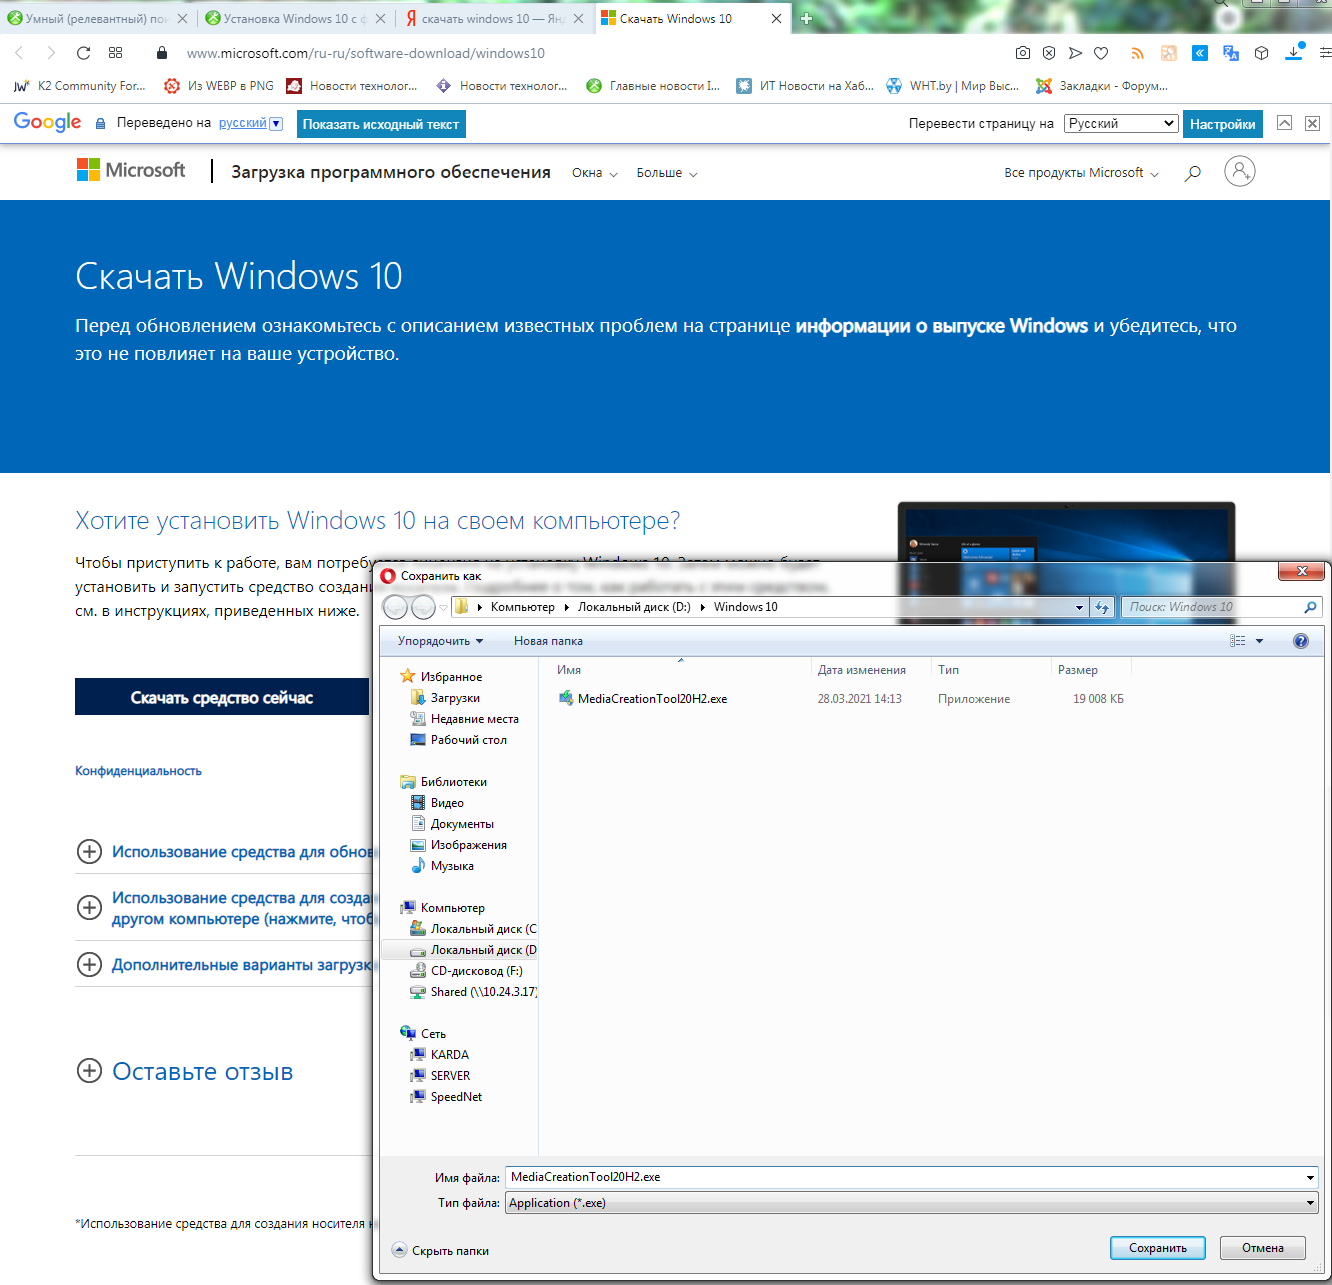This screenshot has height=1285, width=1332.
Task: Click the Microsoft account sign-in avatar icon
Action: (1240, 171)
